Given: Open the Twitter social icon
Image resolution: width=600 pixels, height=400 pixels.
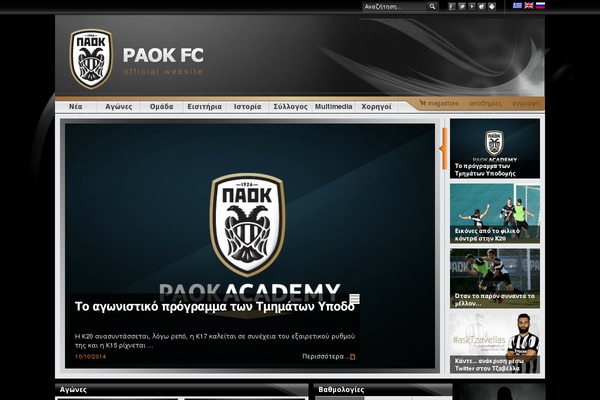Looking at the screenshot, I should coord(462,7).
